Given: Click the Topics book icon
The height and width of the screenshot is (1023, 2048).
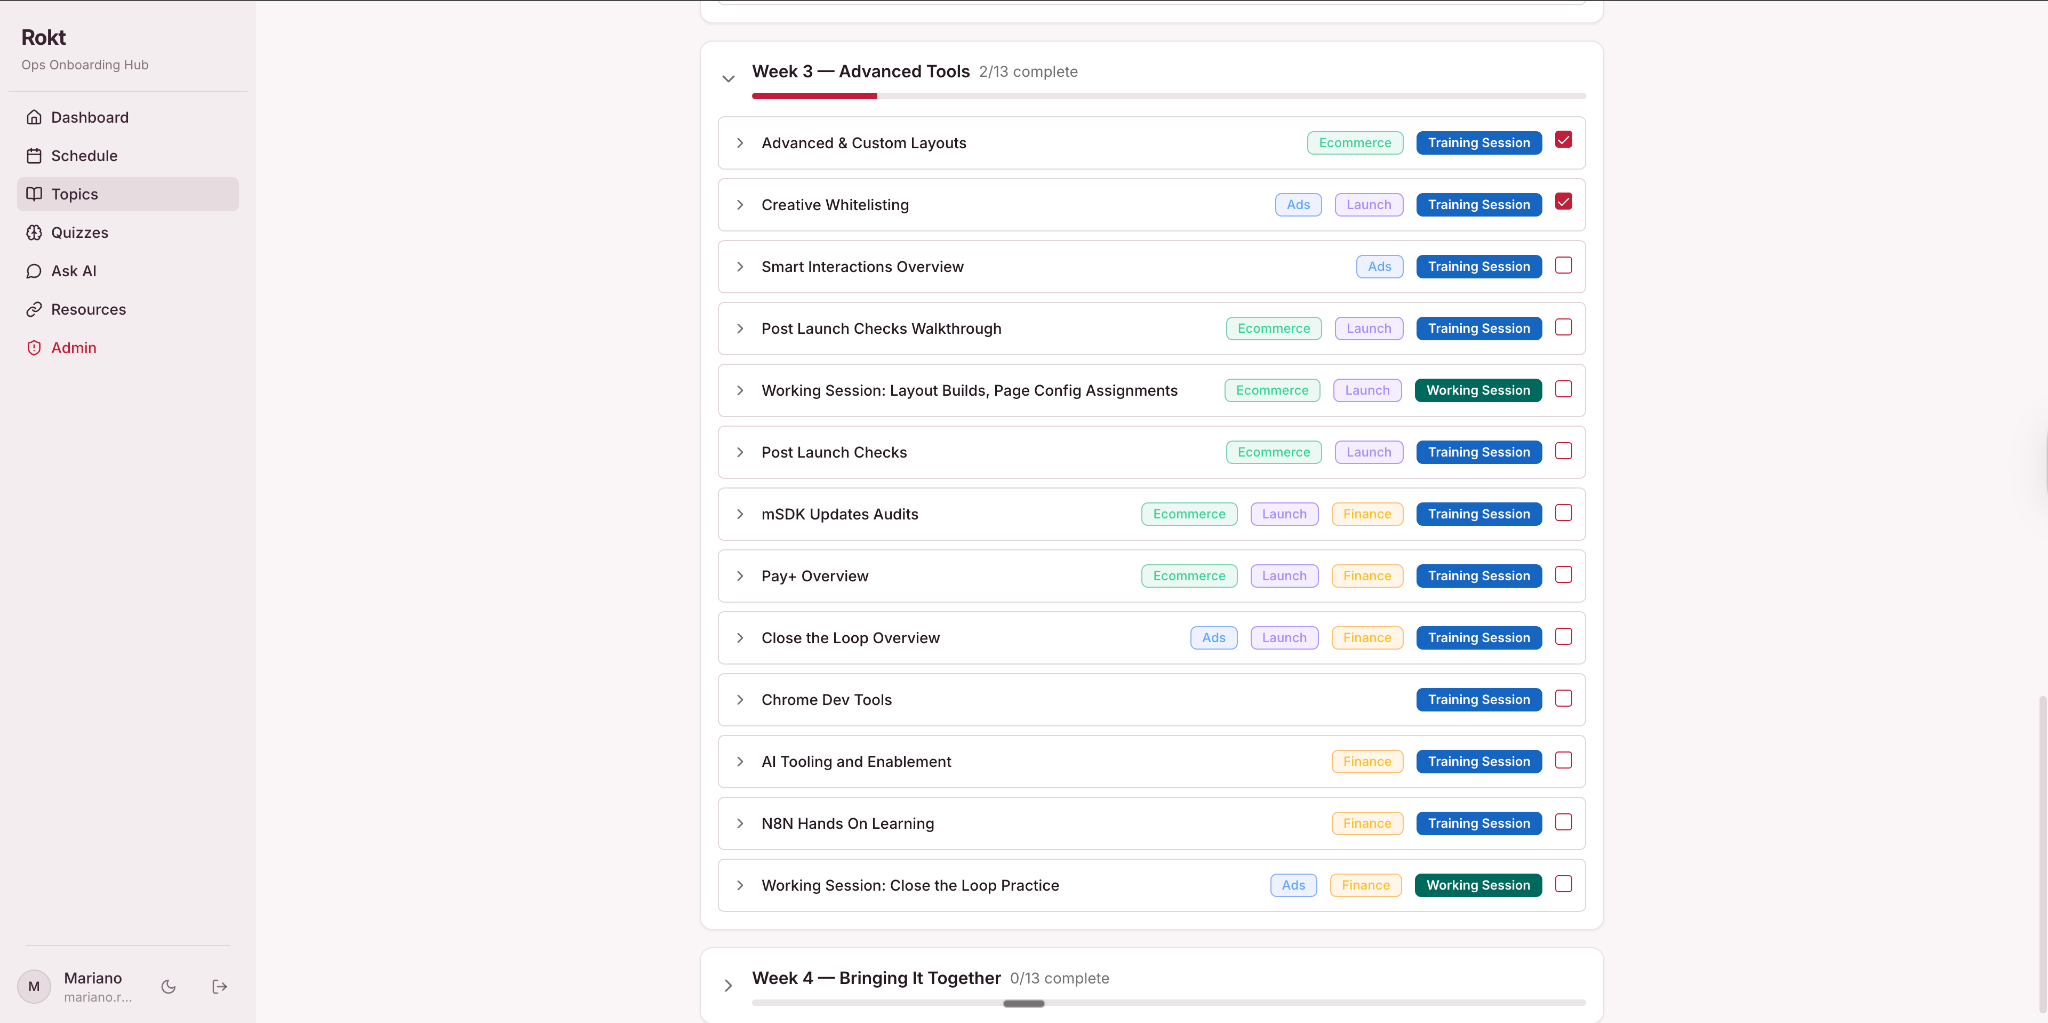Looking at the screenshot, I should click(x=34, y=194).
